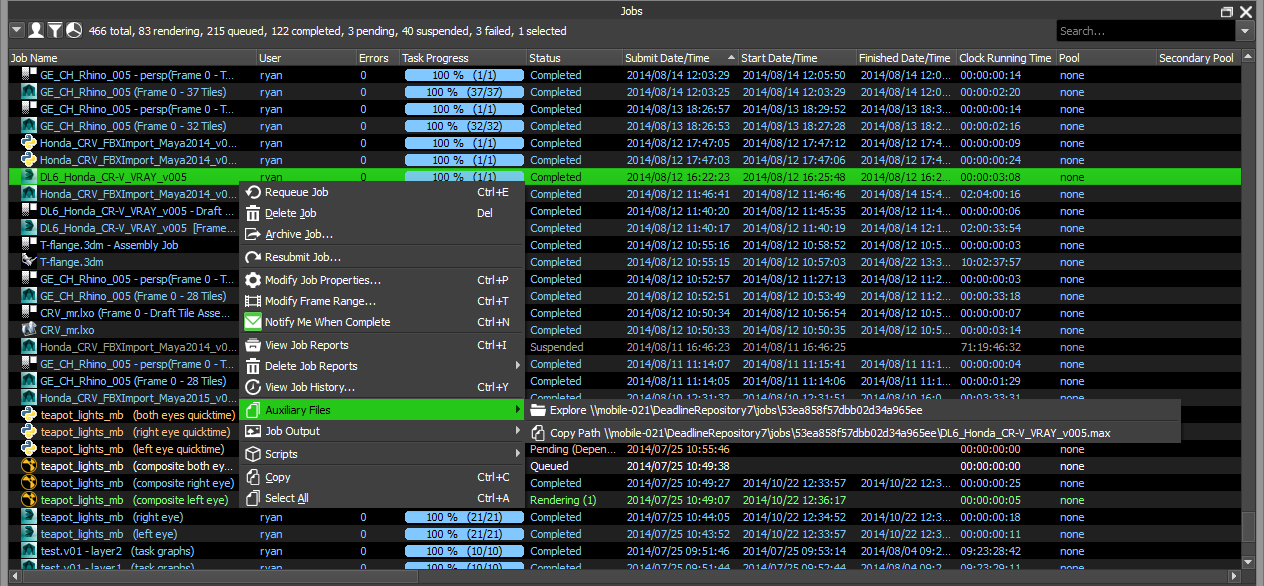
Task: Click Rhino icon of T-flange.3dm job
Action: pos(29,262)
